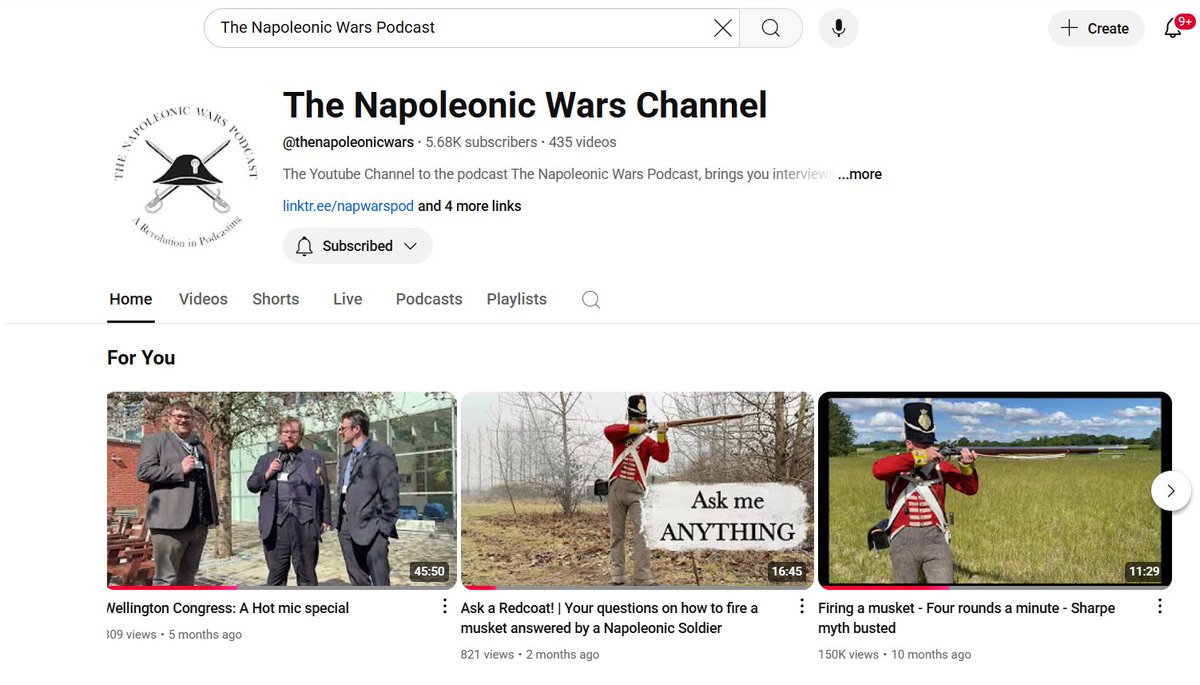Open the Wellington Congress video title
Screen dimensions: 1200x685
tap(227, 608)
